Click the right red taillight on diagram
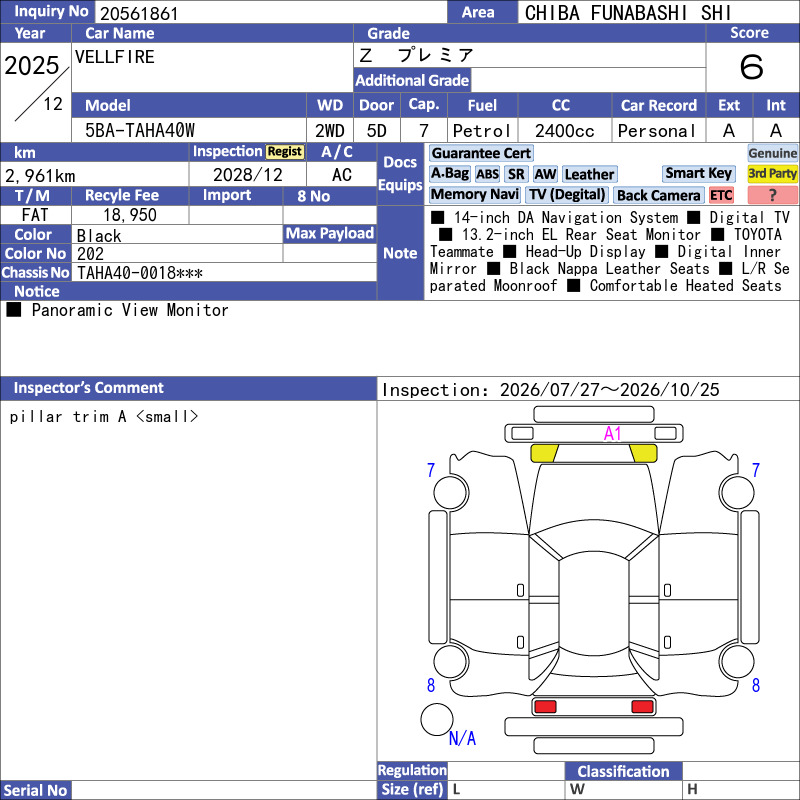The height and width of the screenshot is (800, 800). tap(642, 707)
